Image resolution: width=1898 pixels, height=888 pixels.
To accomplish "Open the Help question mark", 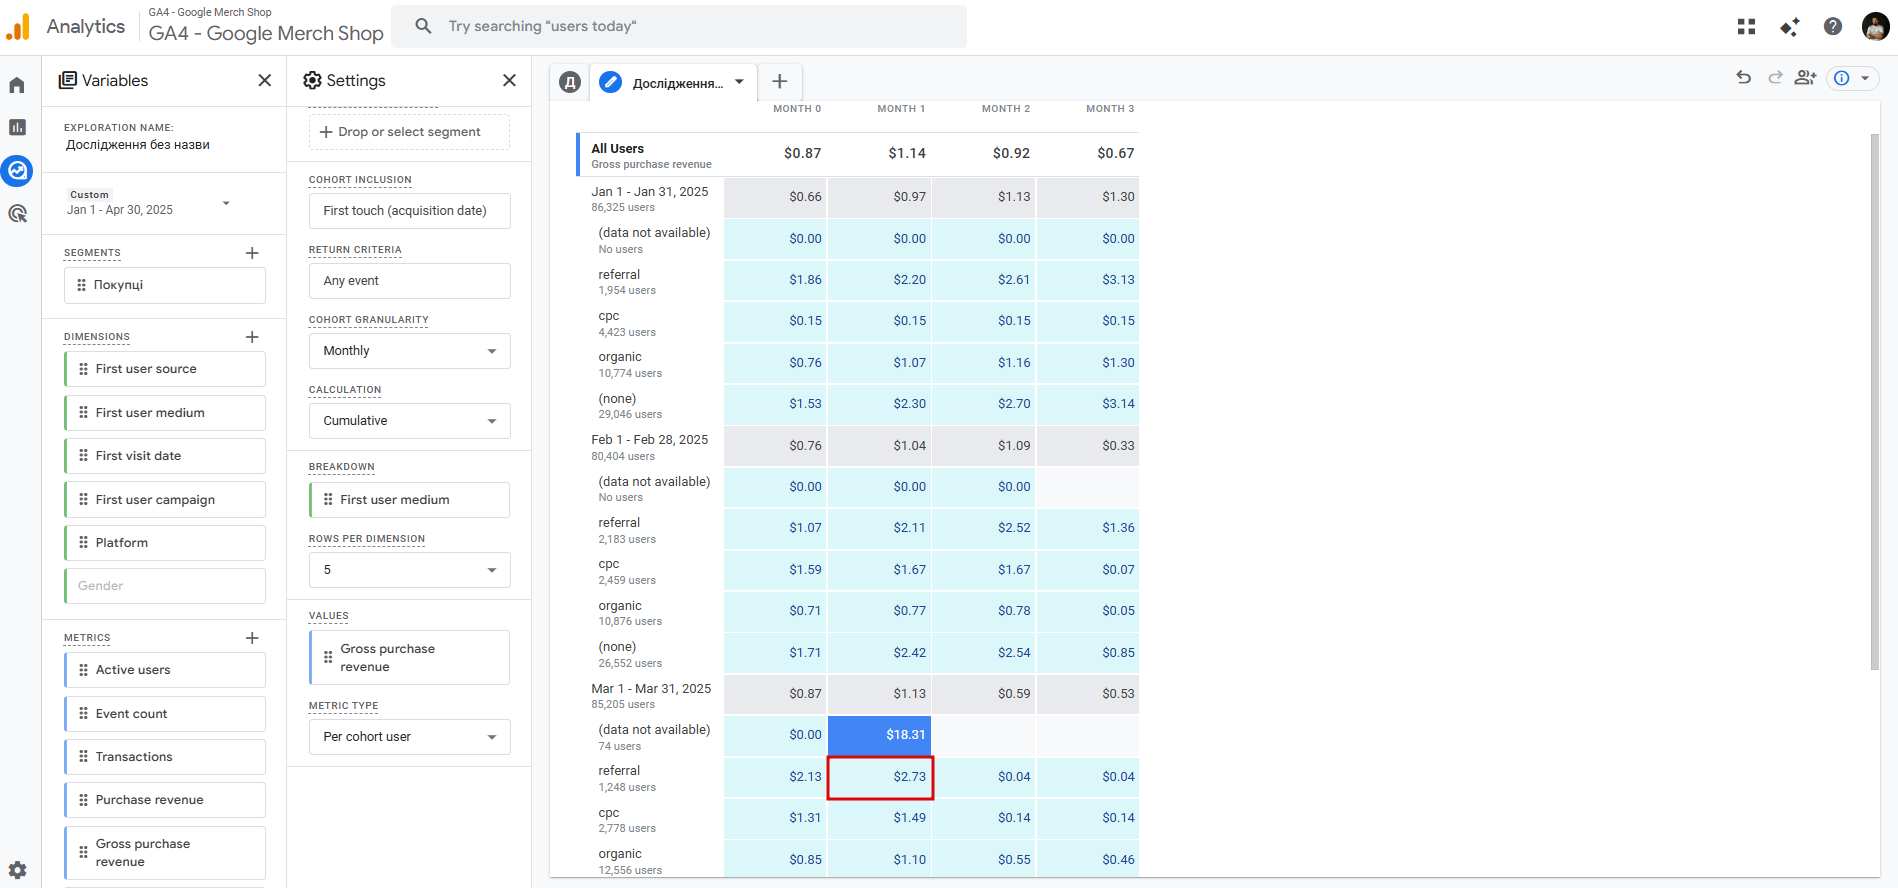I will tap(1833, 27).
